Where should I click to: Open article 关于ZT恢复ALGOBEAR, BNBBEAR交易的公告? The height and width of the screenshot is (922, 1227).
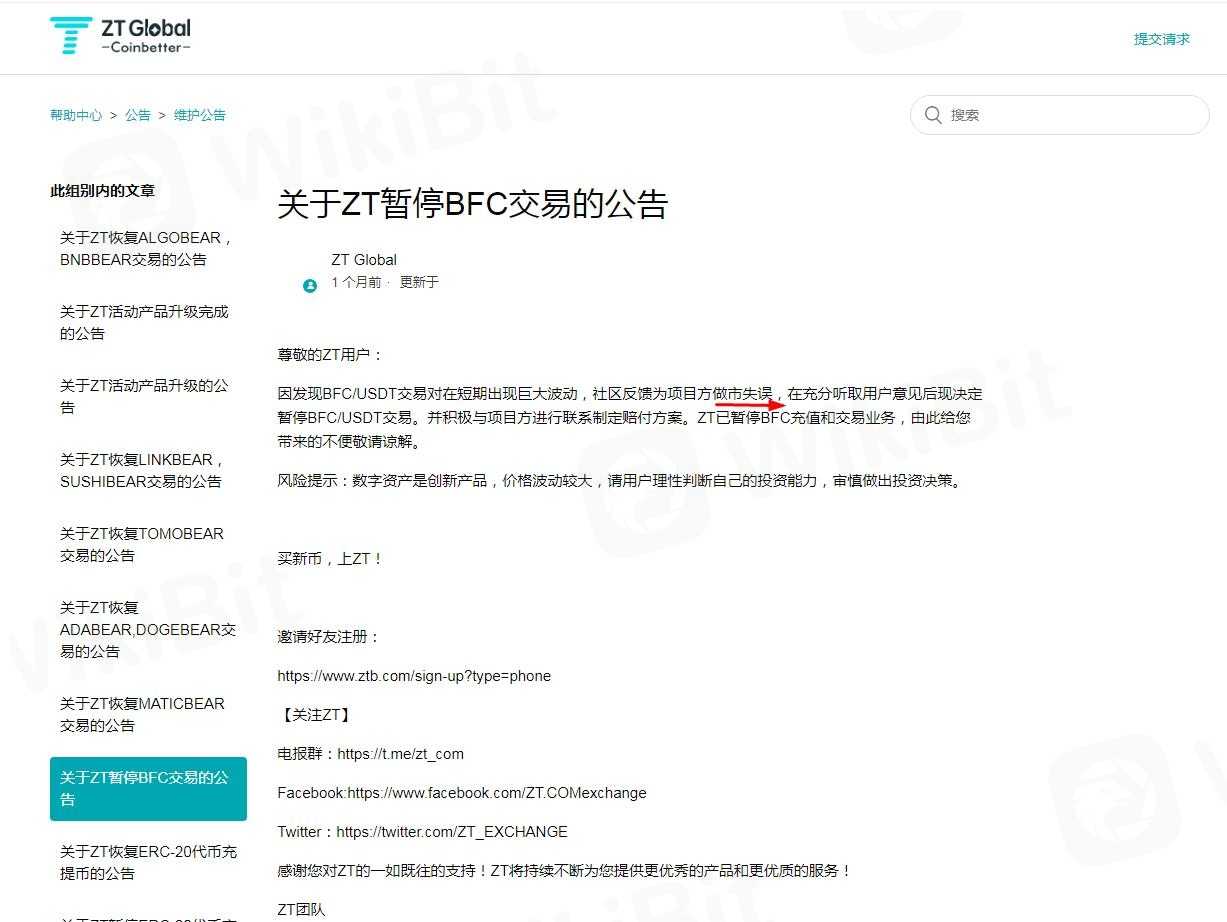(147, 249)
